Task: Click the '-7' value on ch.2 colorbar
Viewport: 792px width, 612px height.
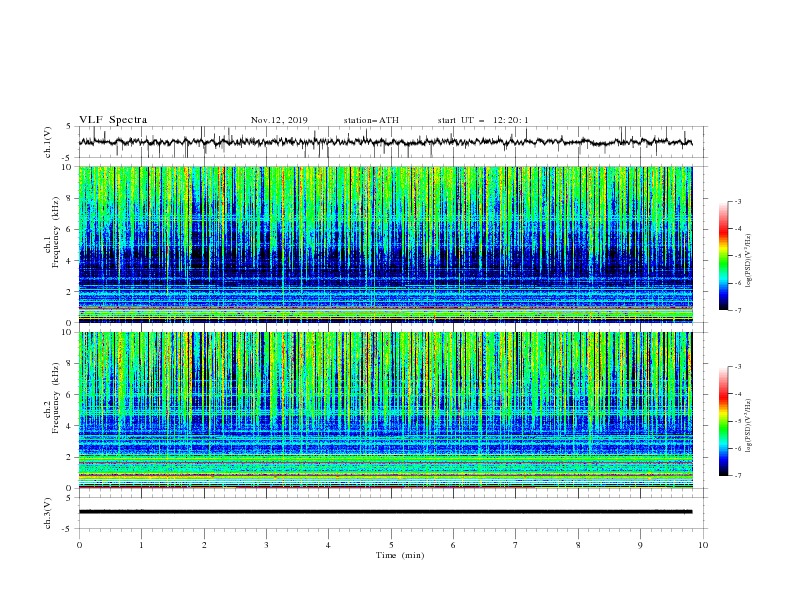Action: pos(737,476)
